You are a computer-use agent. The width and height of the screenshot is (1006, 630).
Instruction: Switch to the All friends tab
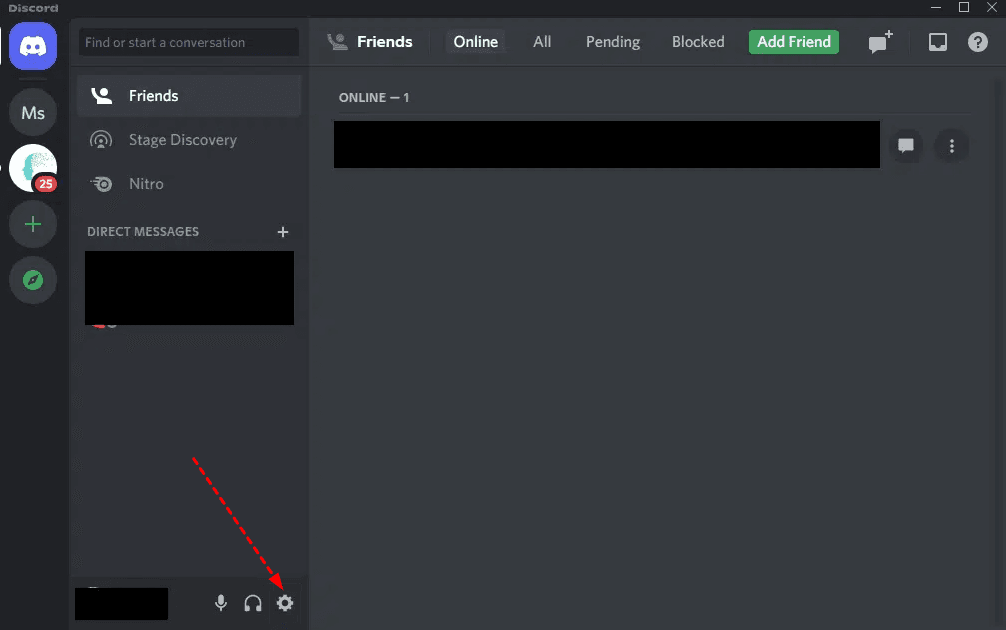(x=542, y=42)
